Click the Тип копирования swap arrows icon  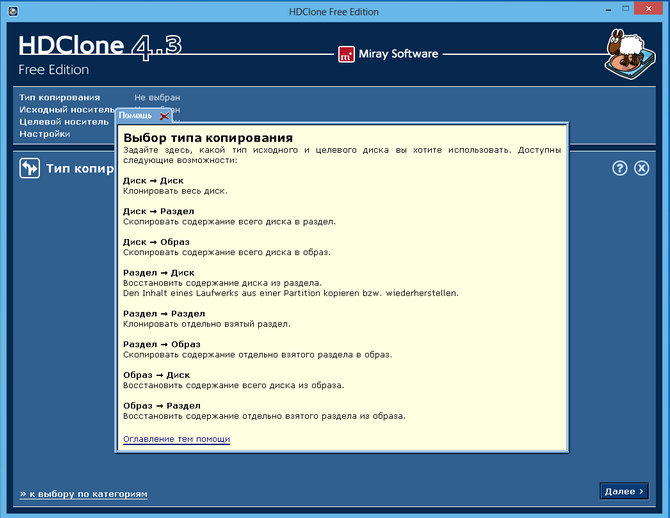tap(29, 168)
